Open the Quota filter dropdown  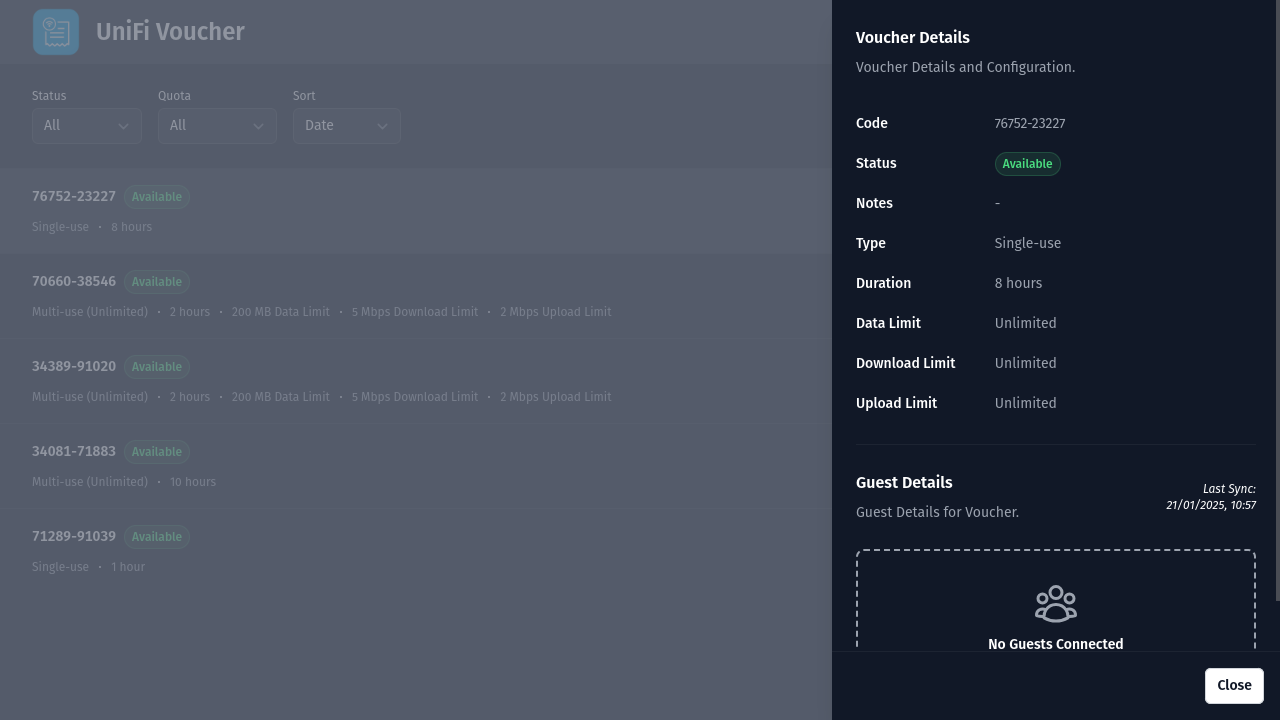point(217,126)
